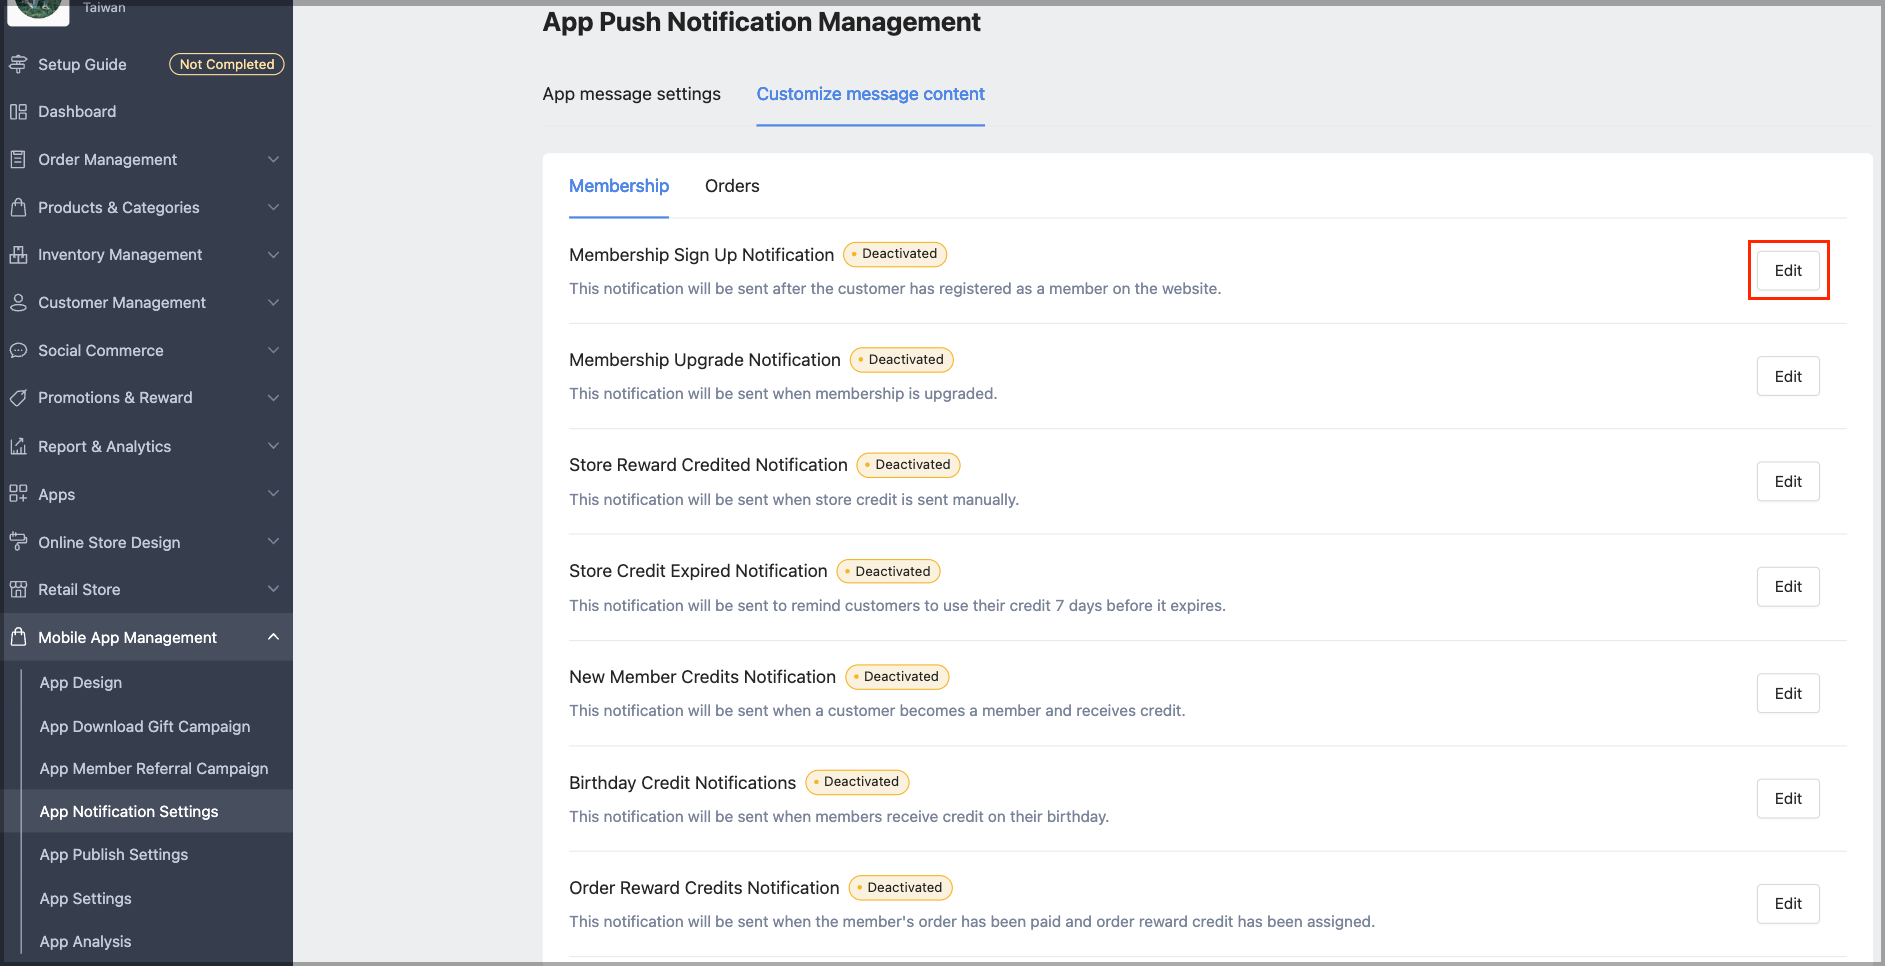Image resolution: width=1885 pixels, height=966 pixels.
Task: Collapse the Mobile App Management chevron
Action: [273, 637]
